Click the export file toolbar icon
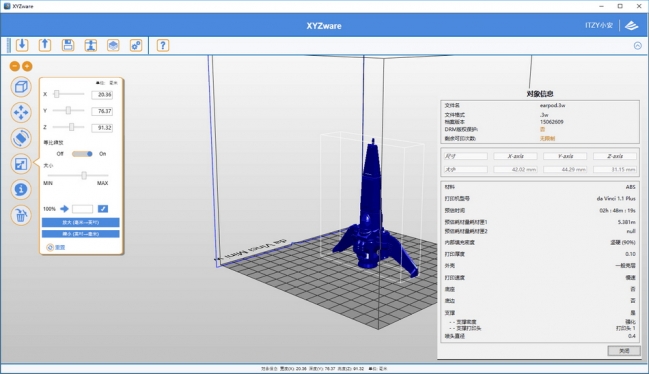 click(45, 45)
